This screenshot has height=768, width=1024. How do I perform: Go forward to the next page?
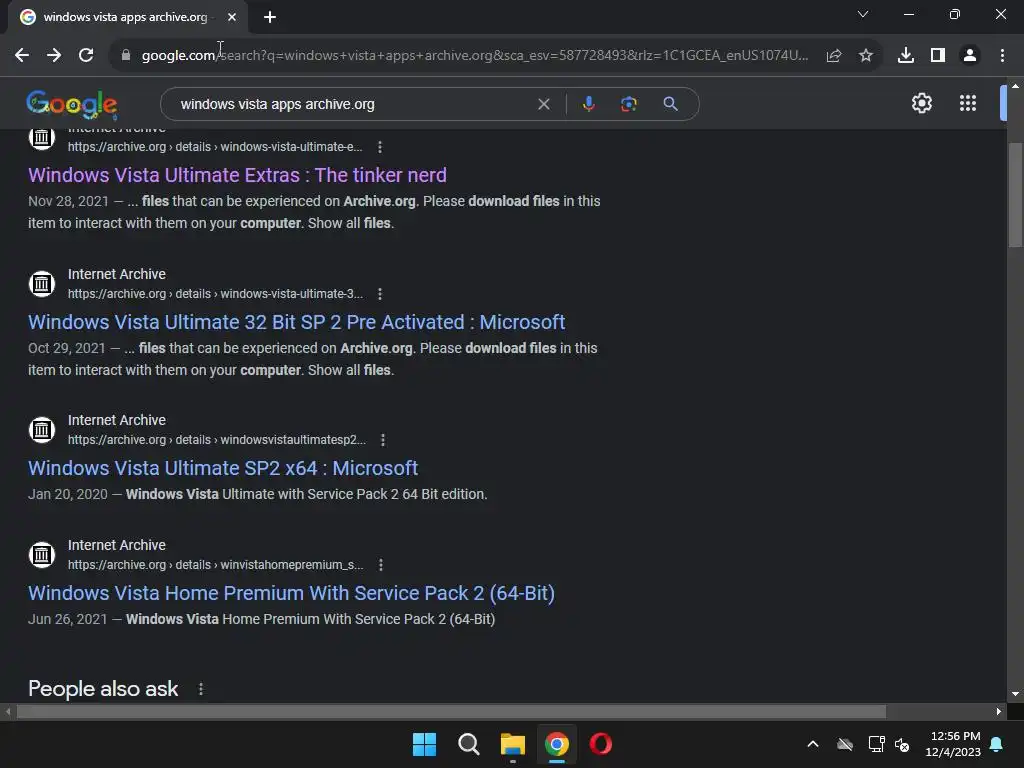(x=54, y=56)
